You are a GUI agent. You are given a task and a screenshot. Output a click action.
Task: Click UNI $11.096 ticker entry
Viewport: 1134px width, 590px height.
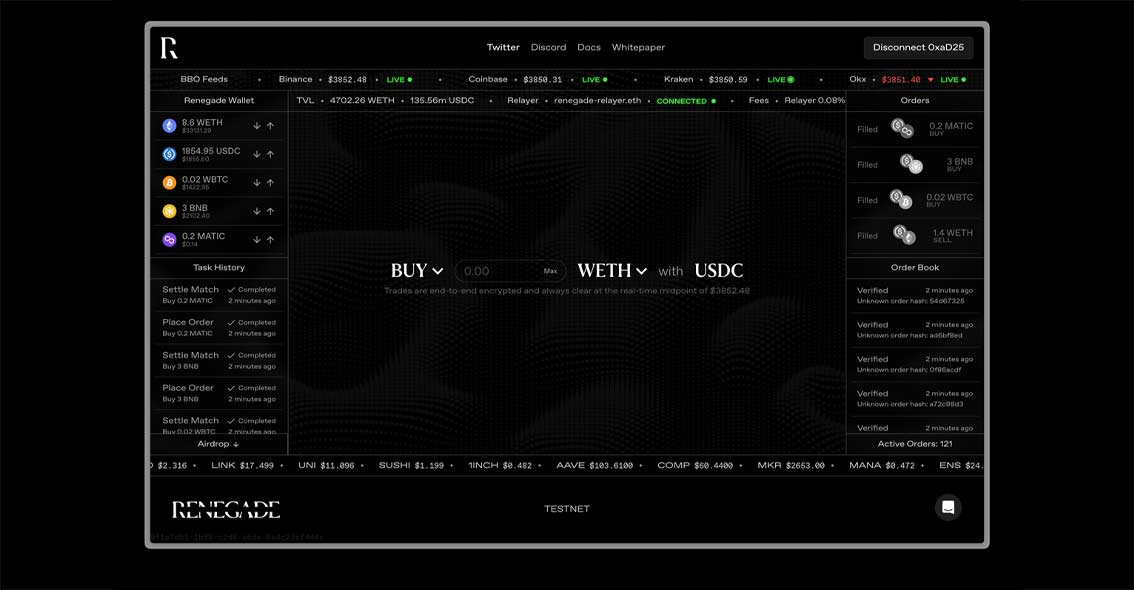[x=326, y=466]
